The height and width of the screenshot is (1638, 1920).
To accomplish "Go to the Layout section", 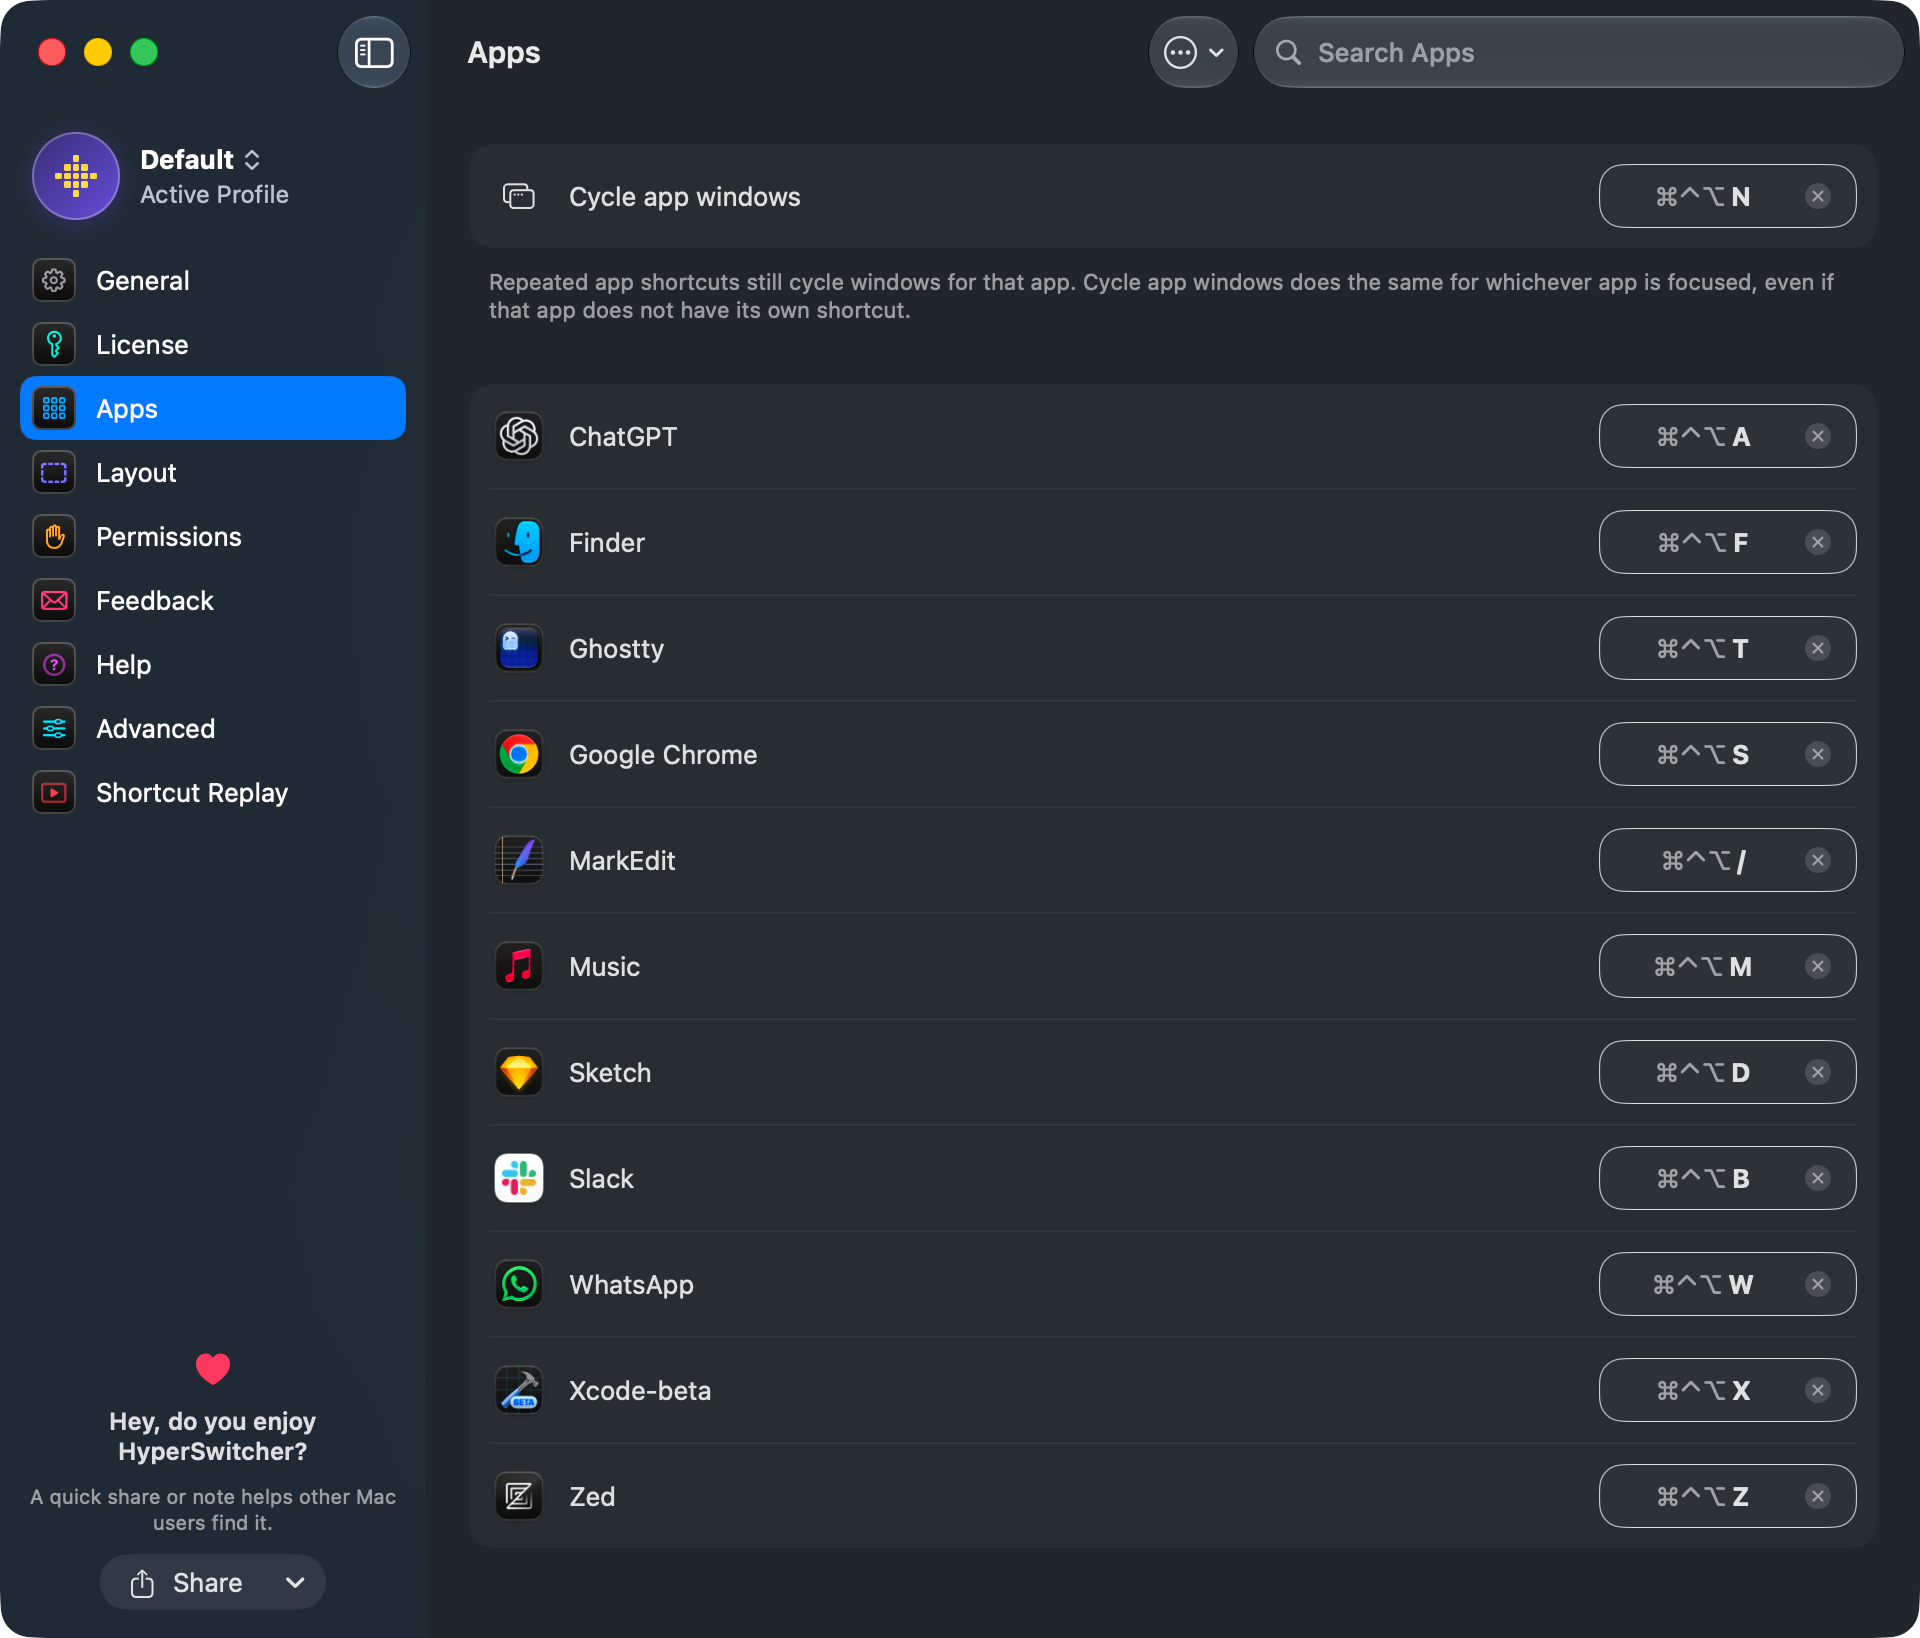I will coord(212,473).
